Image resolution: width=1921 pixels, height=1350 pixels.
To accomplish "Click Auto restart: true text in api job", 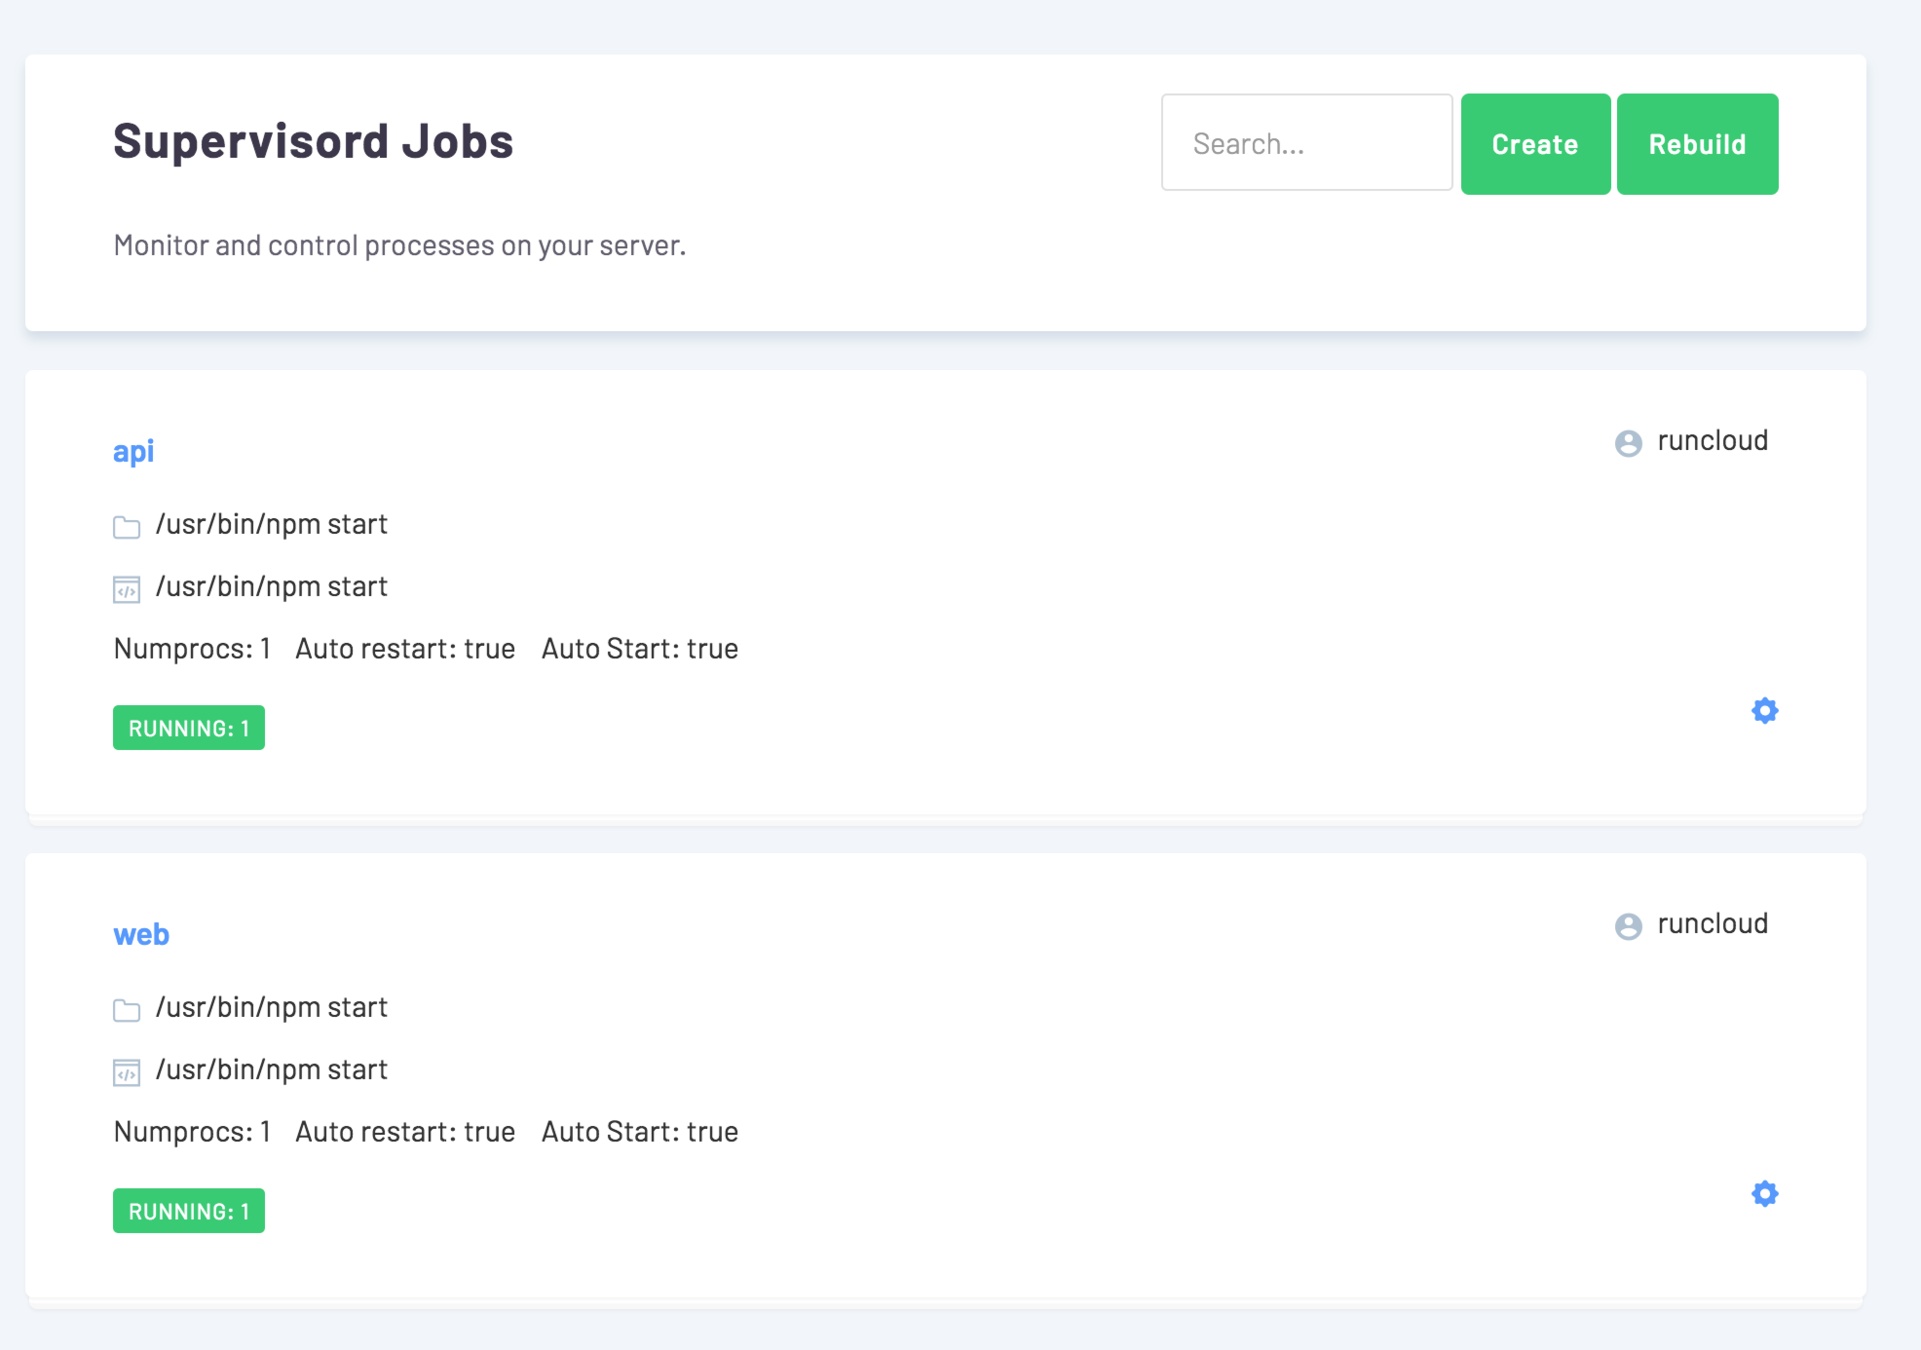I will point(405,649).
